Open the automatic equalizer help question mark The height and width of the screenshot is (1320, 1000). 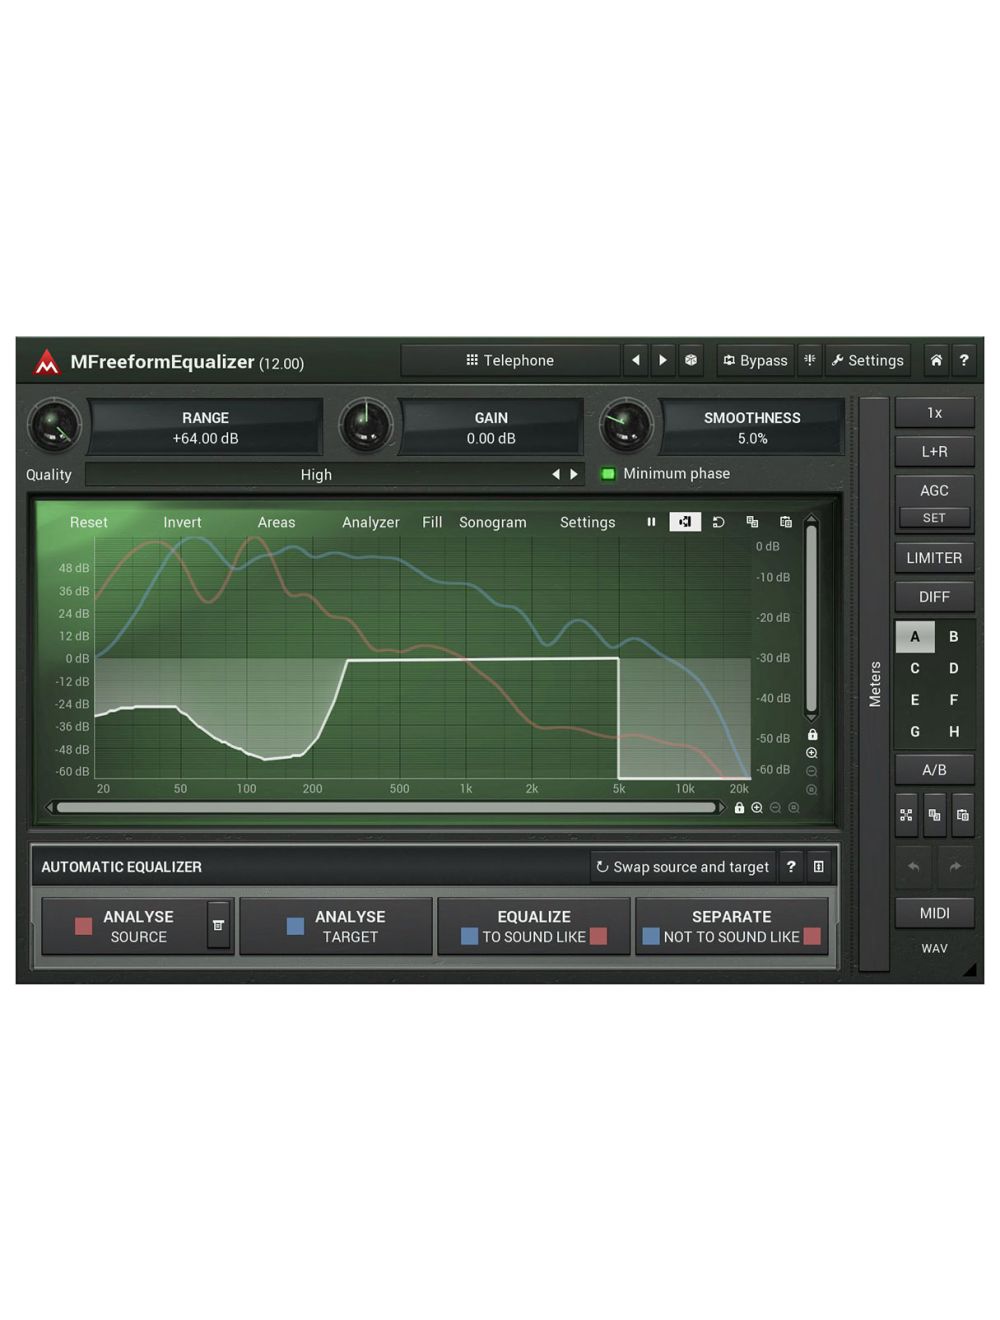[791, 867]
